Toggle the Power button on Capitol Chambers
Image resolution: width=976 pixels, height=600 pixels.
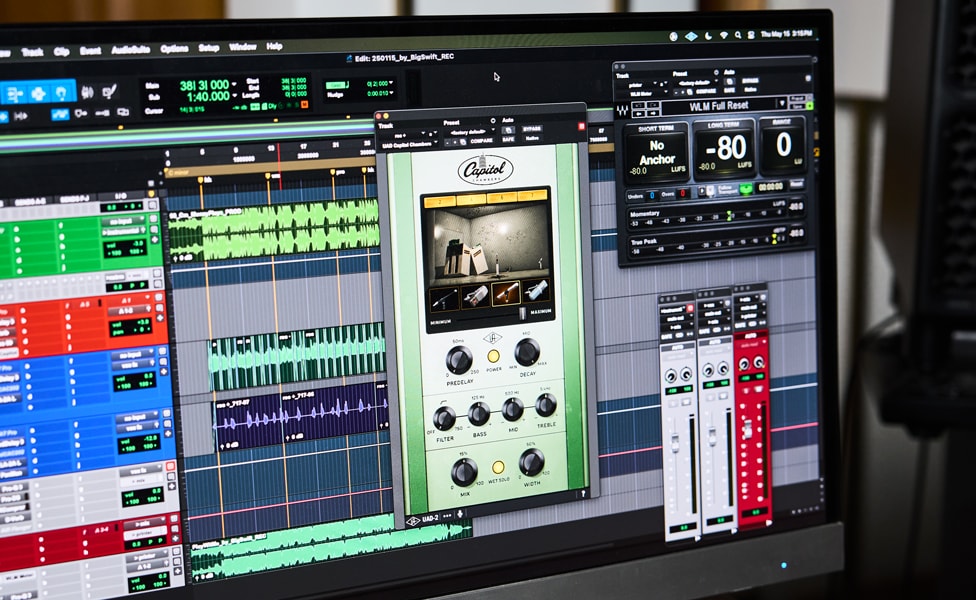click(x=493, y=356)
